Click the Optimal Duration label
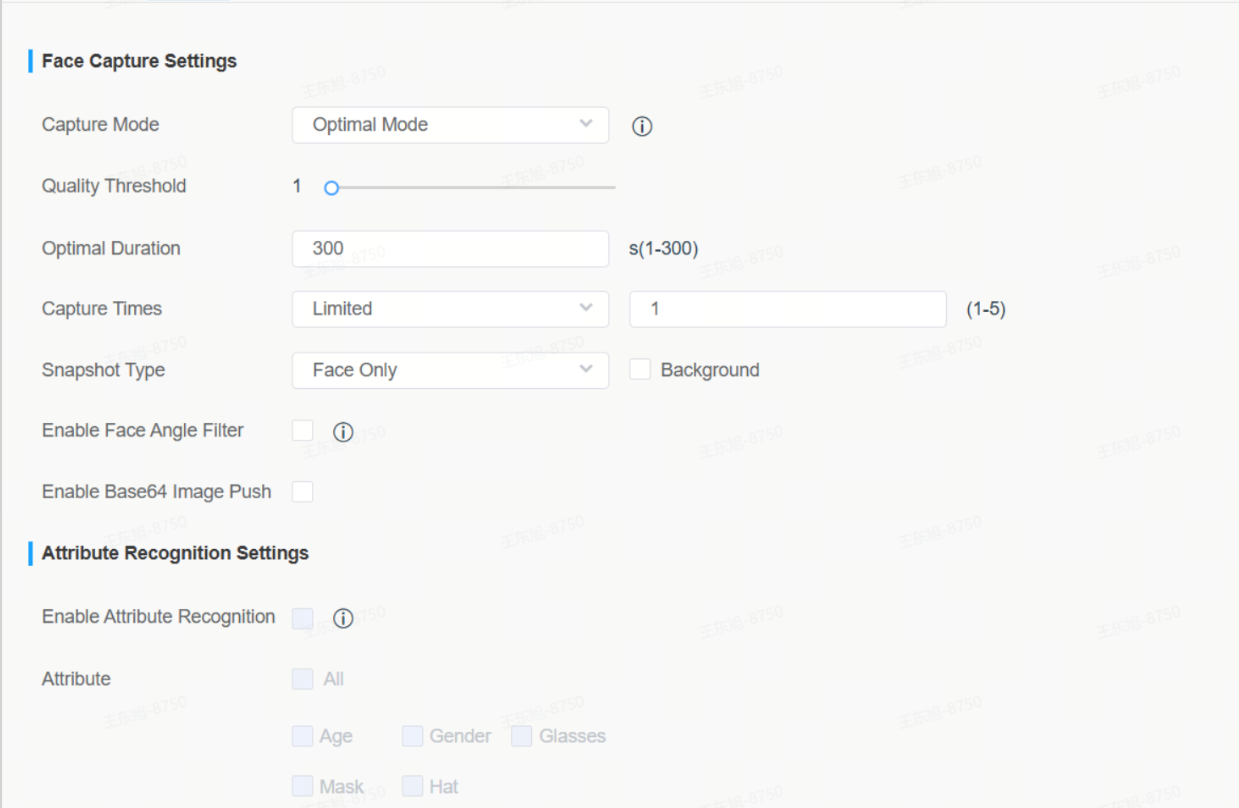The height and width of the screenshot is (808, 1239). pyautogui.click(x=111, y=249)
